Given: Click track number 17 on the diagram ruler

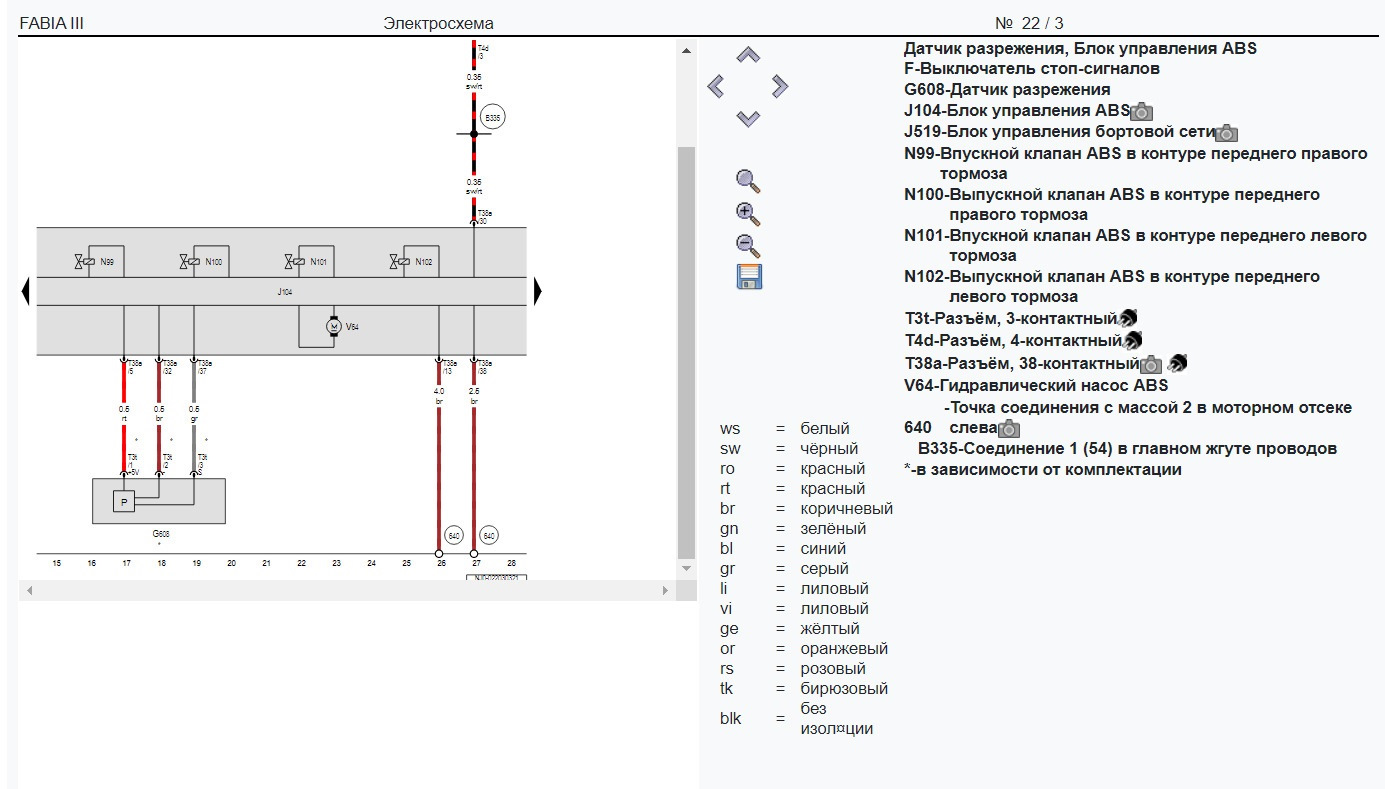Looking at the screenshot, I should pyautogui.click(x=126, y=564).
